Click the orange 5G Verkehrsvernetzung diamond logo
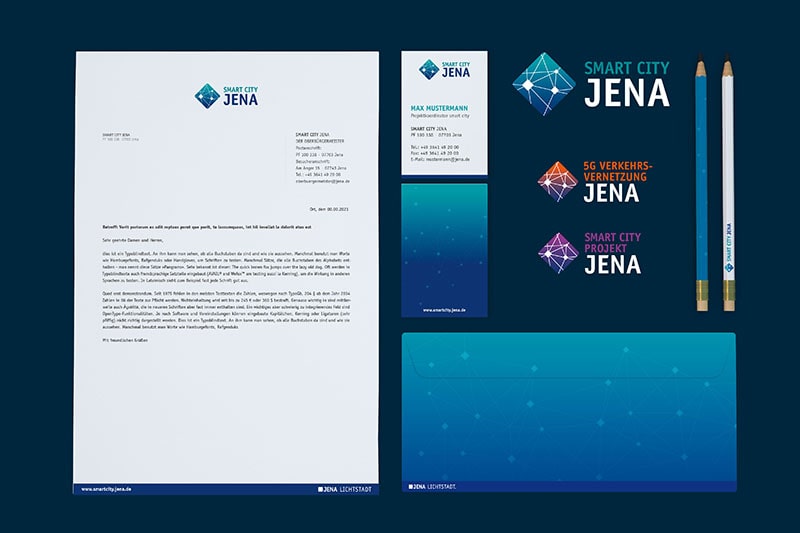Viewport: 800px width, 533px height. tap(558, 182)
